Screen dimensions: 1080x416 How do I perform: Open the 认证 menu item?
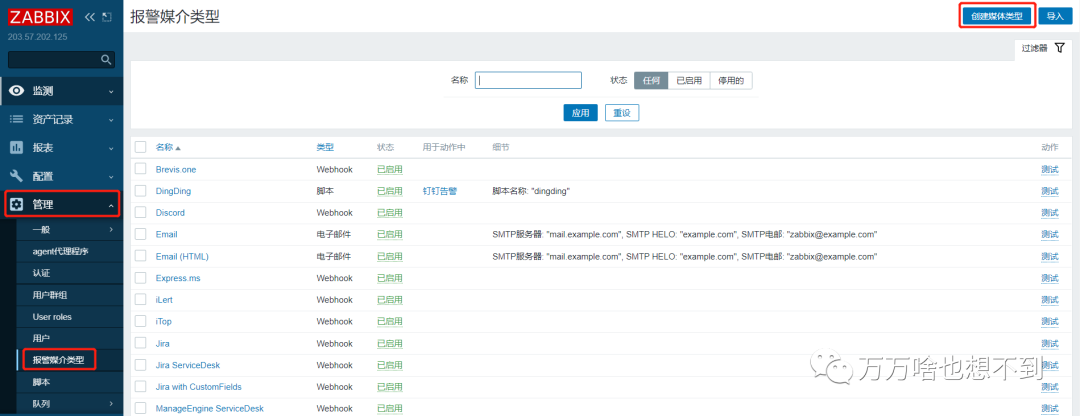click(41, 273)
